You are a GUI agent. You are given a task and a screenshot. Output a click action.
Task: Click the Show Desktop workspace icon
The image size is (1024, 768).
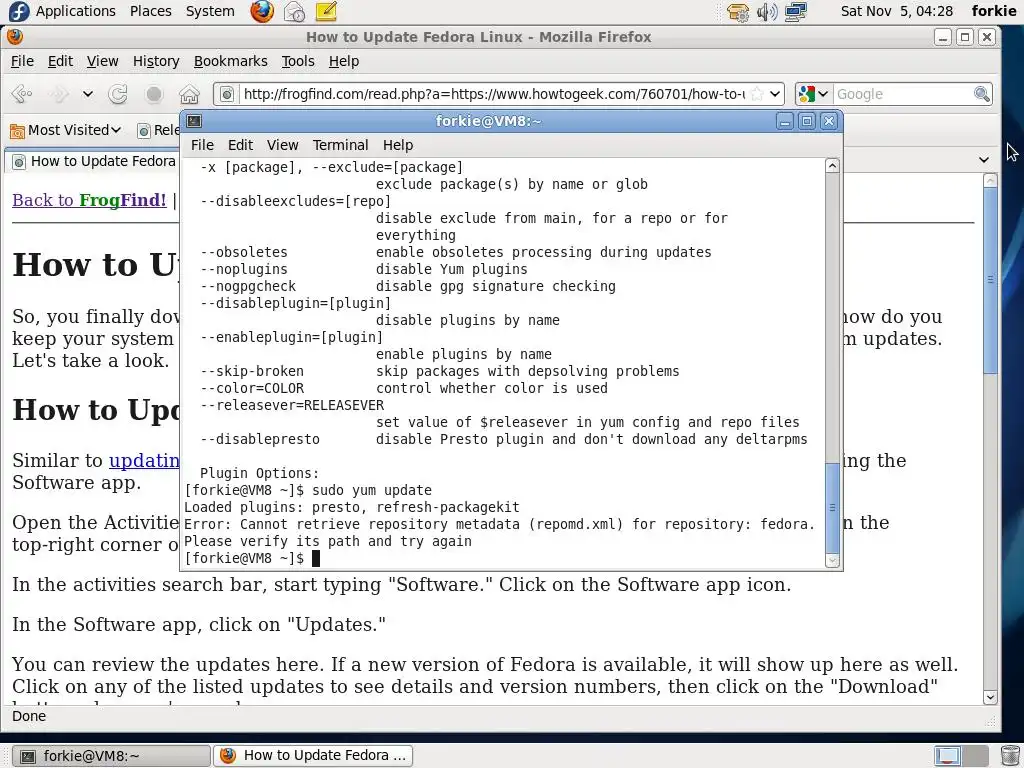(x=947, y=756)
